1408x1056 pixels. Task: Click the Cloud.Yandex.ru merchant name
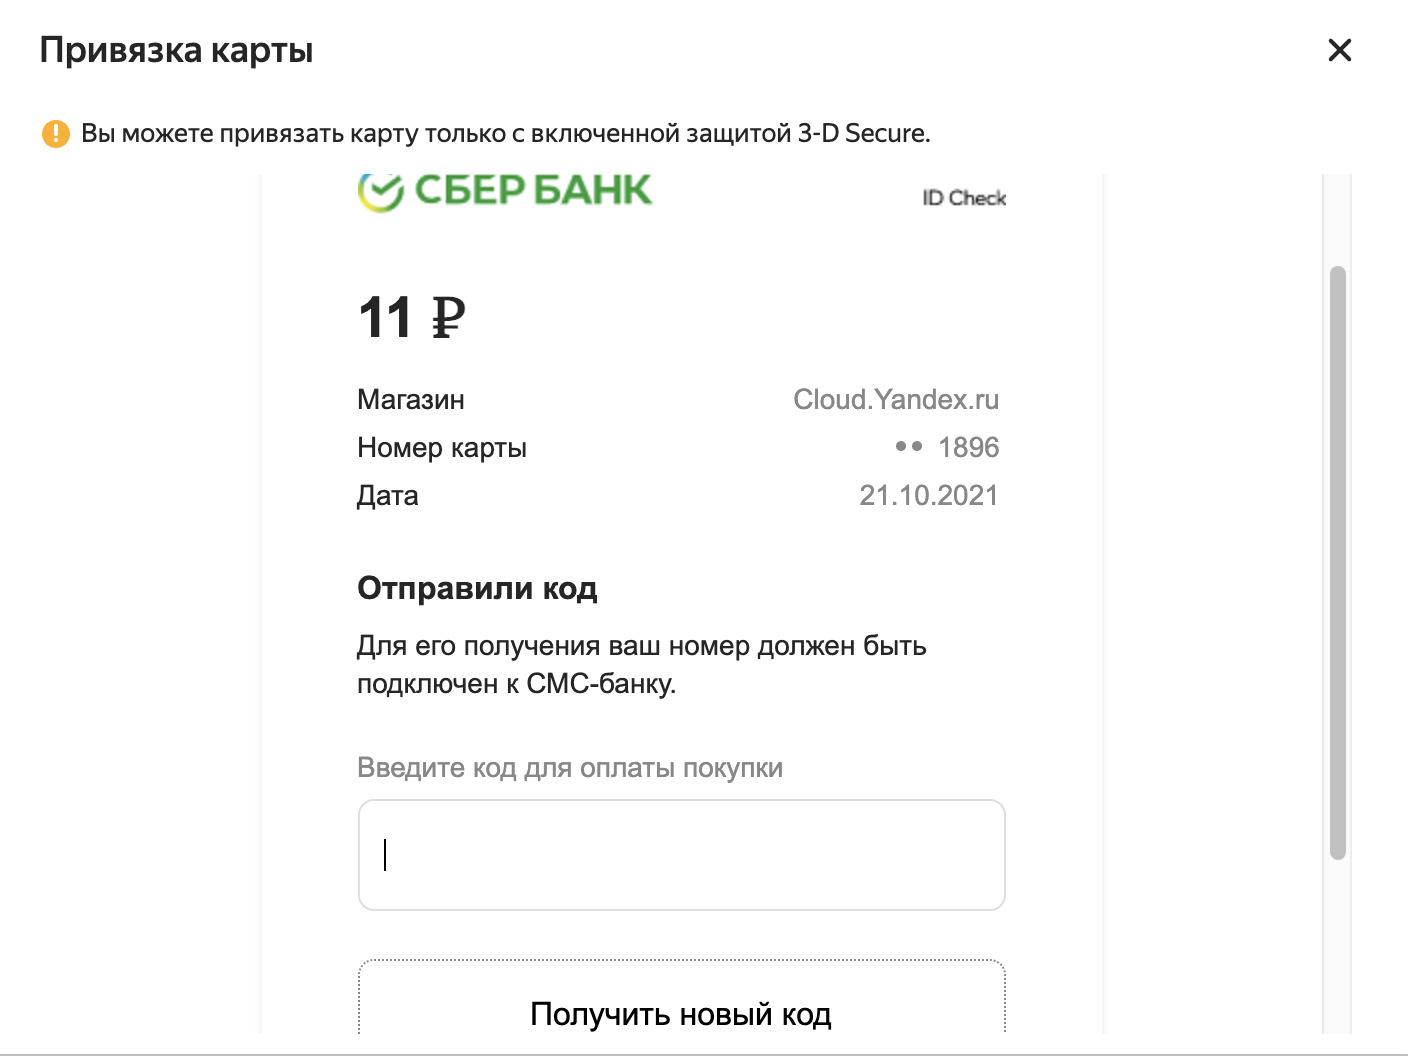[x=896, y=400]
